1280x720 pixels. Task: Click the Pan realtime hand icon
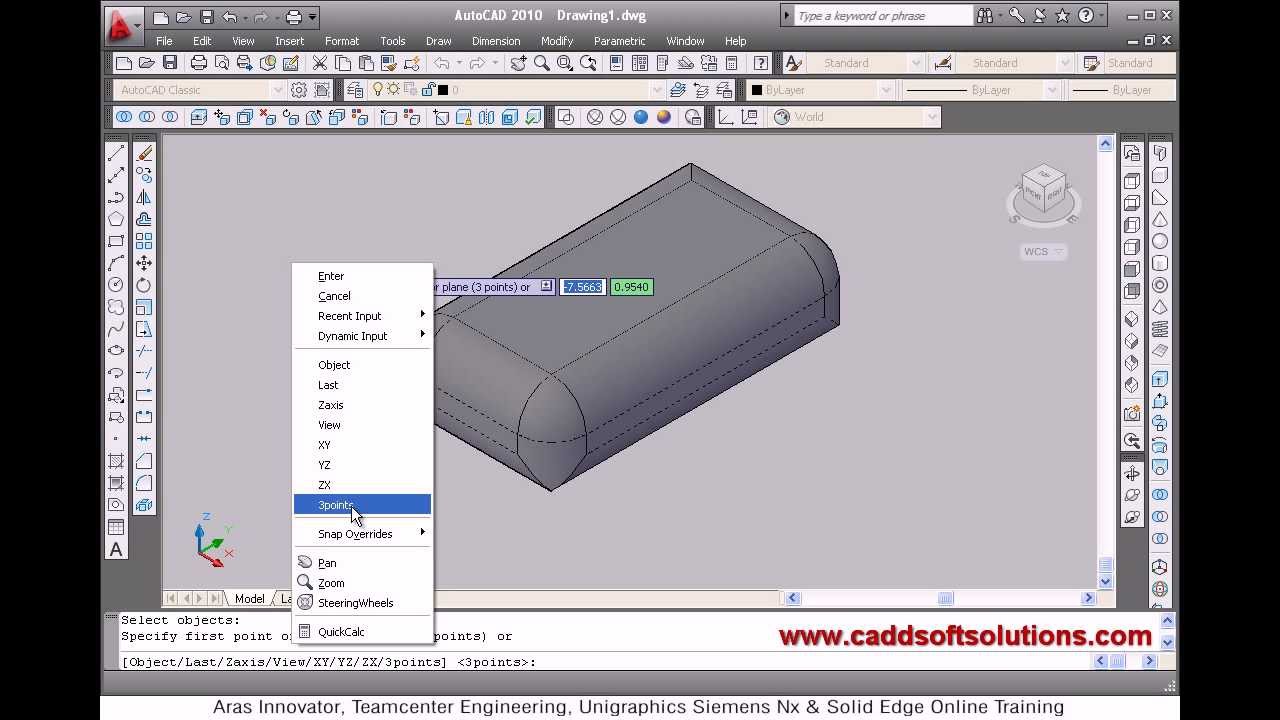click(x=519, y=63)
